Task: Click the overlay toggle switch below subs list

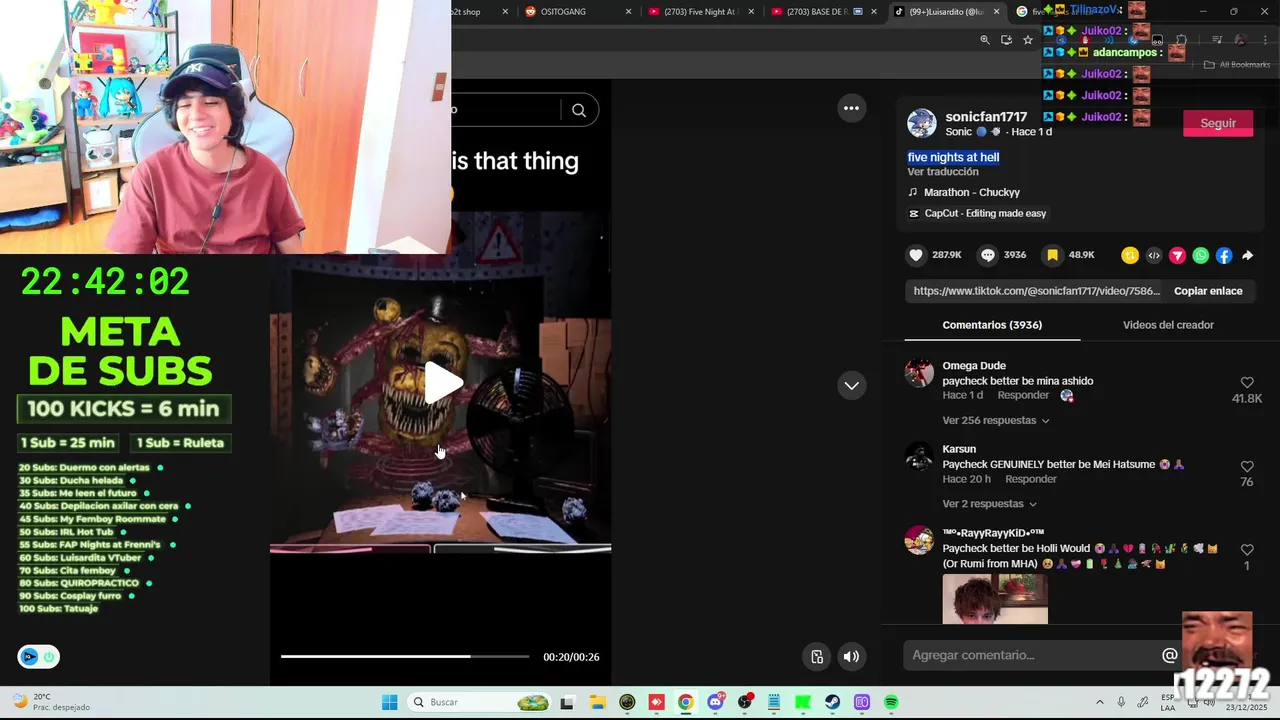Action: click(39, 657)
